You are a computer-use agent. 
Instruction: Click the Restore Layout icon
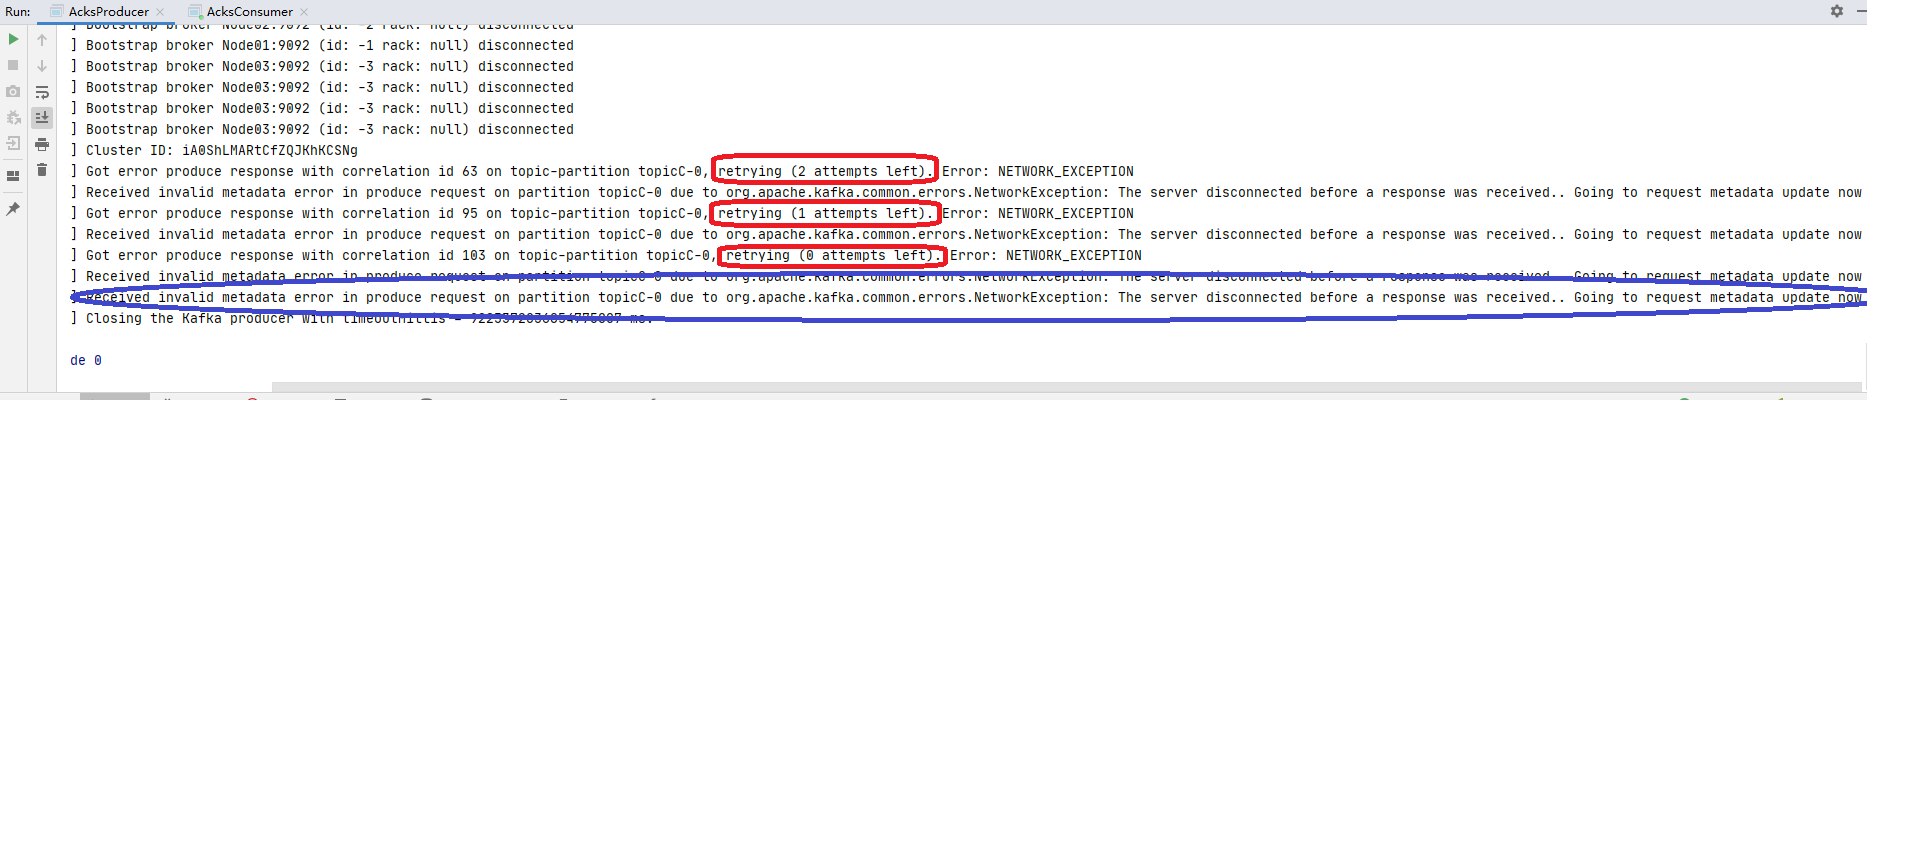point(13,176)
